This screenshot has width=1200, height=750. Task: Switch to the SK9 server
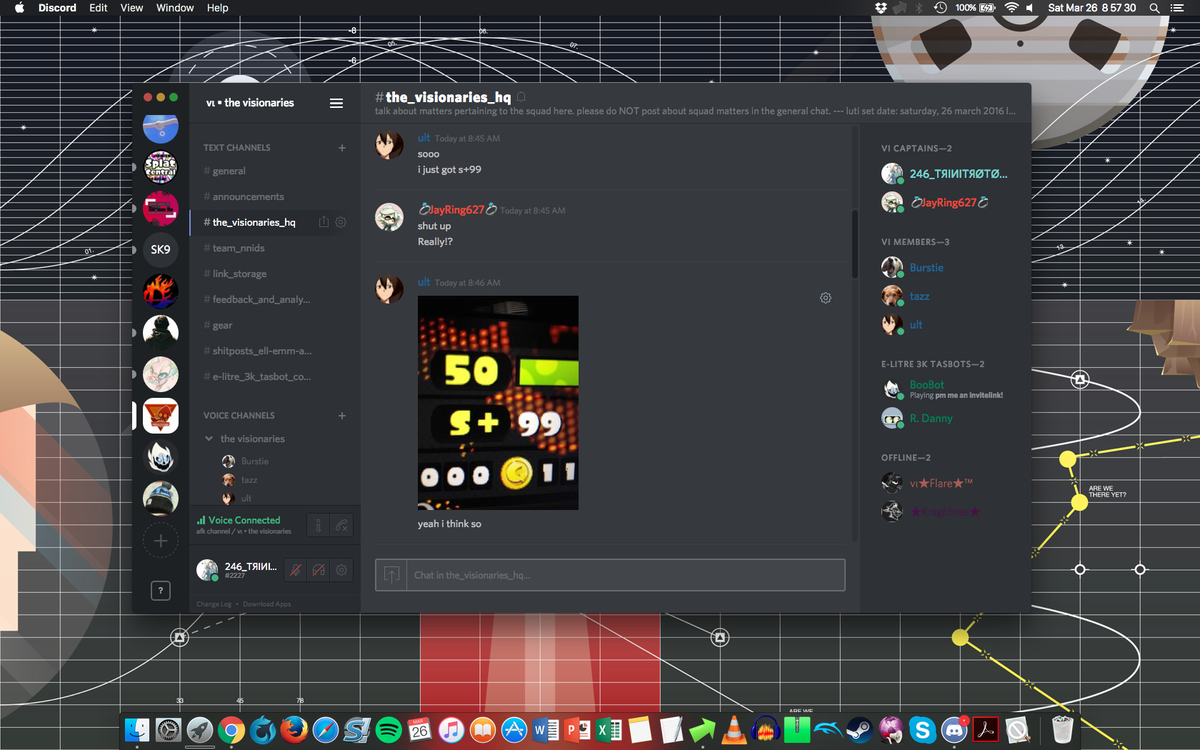point(161,249)
